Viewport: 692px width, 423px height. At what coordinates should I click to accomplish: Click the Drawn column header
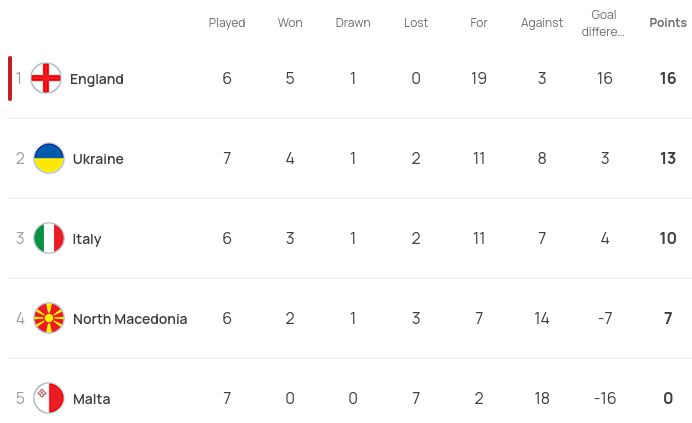click(353, 23)
